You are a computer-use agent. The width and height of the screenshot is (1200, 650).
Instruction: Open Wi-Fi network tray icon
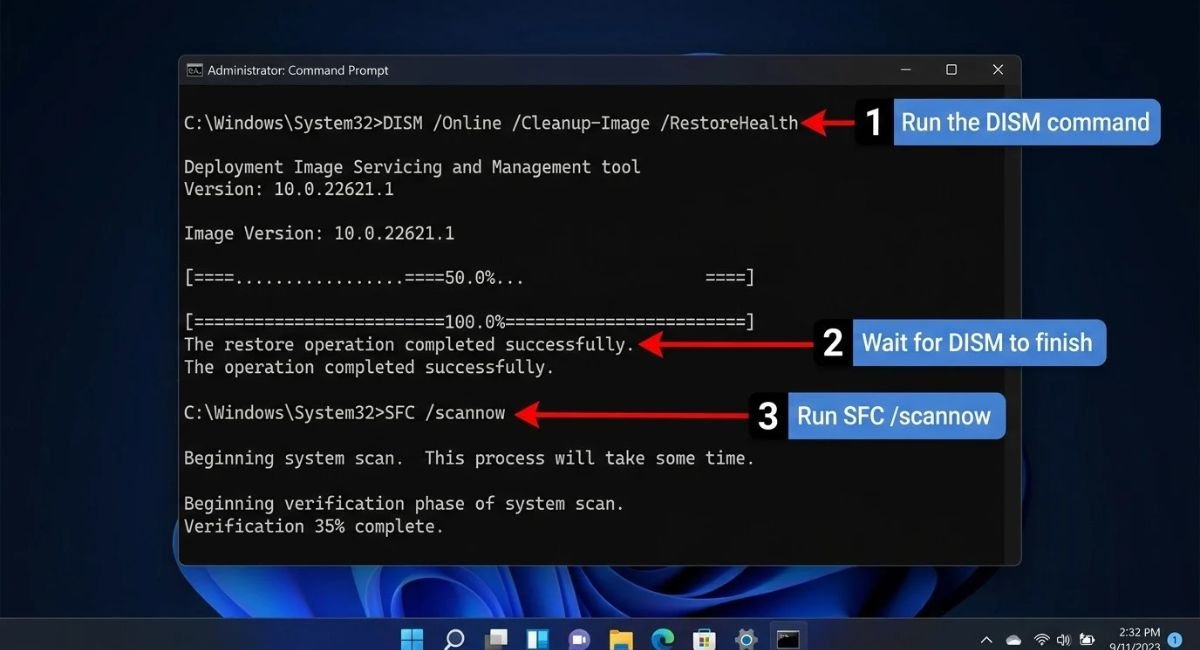1041,639
